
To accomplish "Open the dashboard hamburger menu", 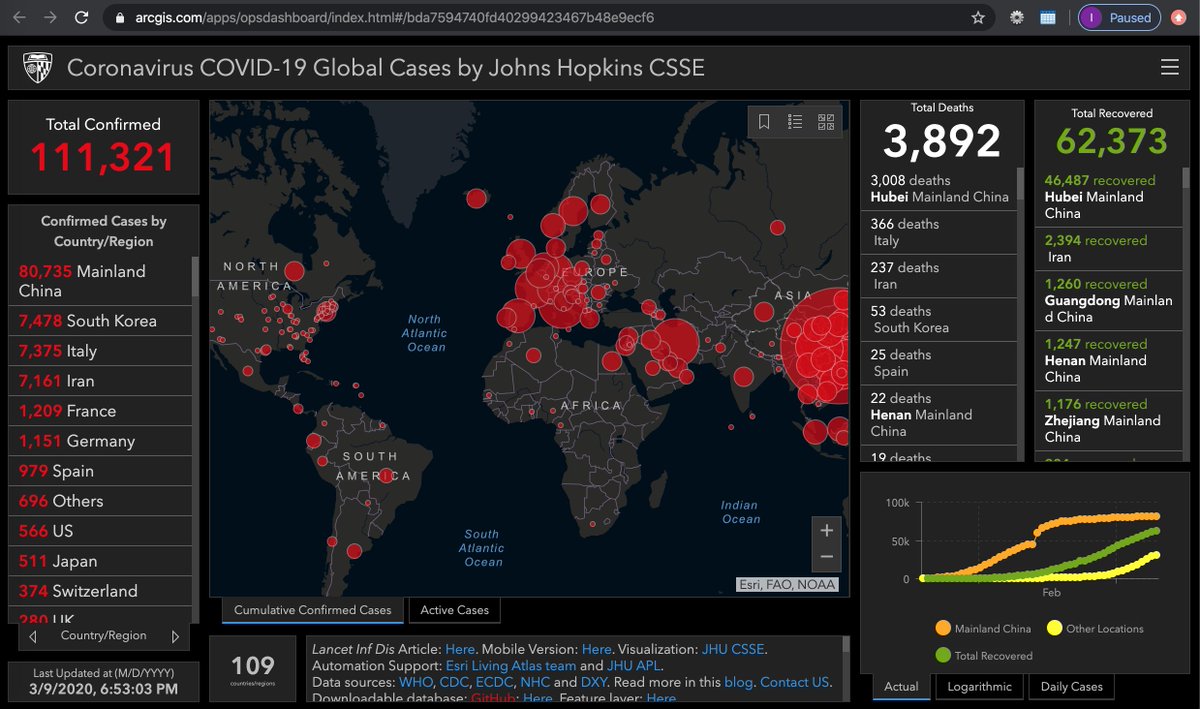I will tap(1169, 68).
